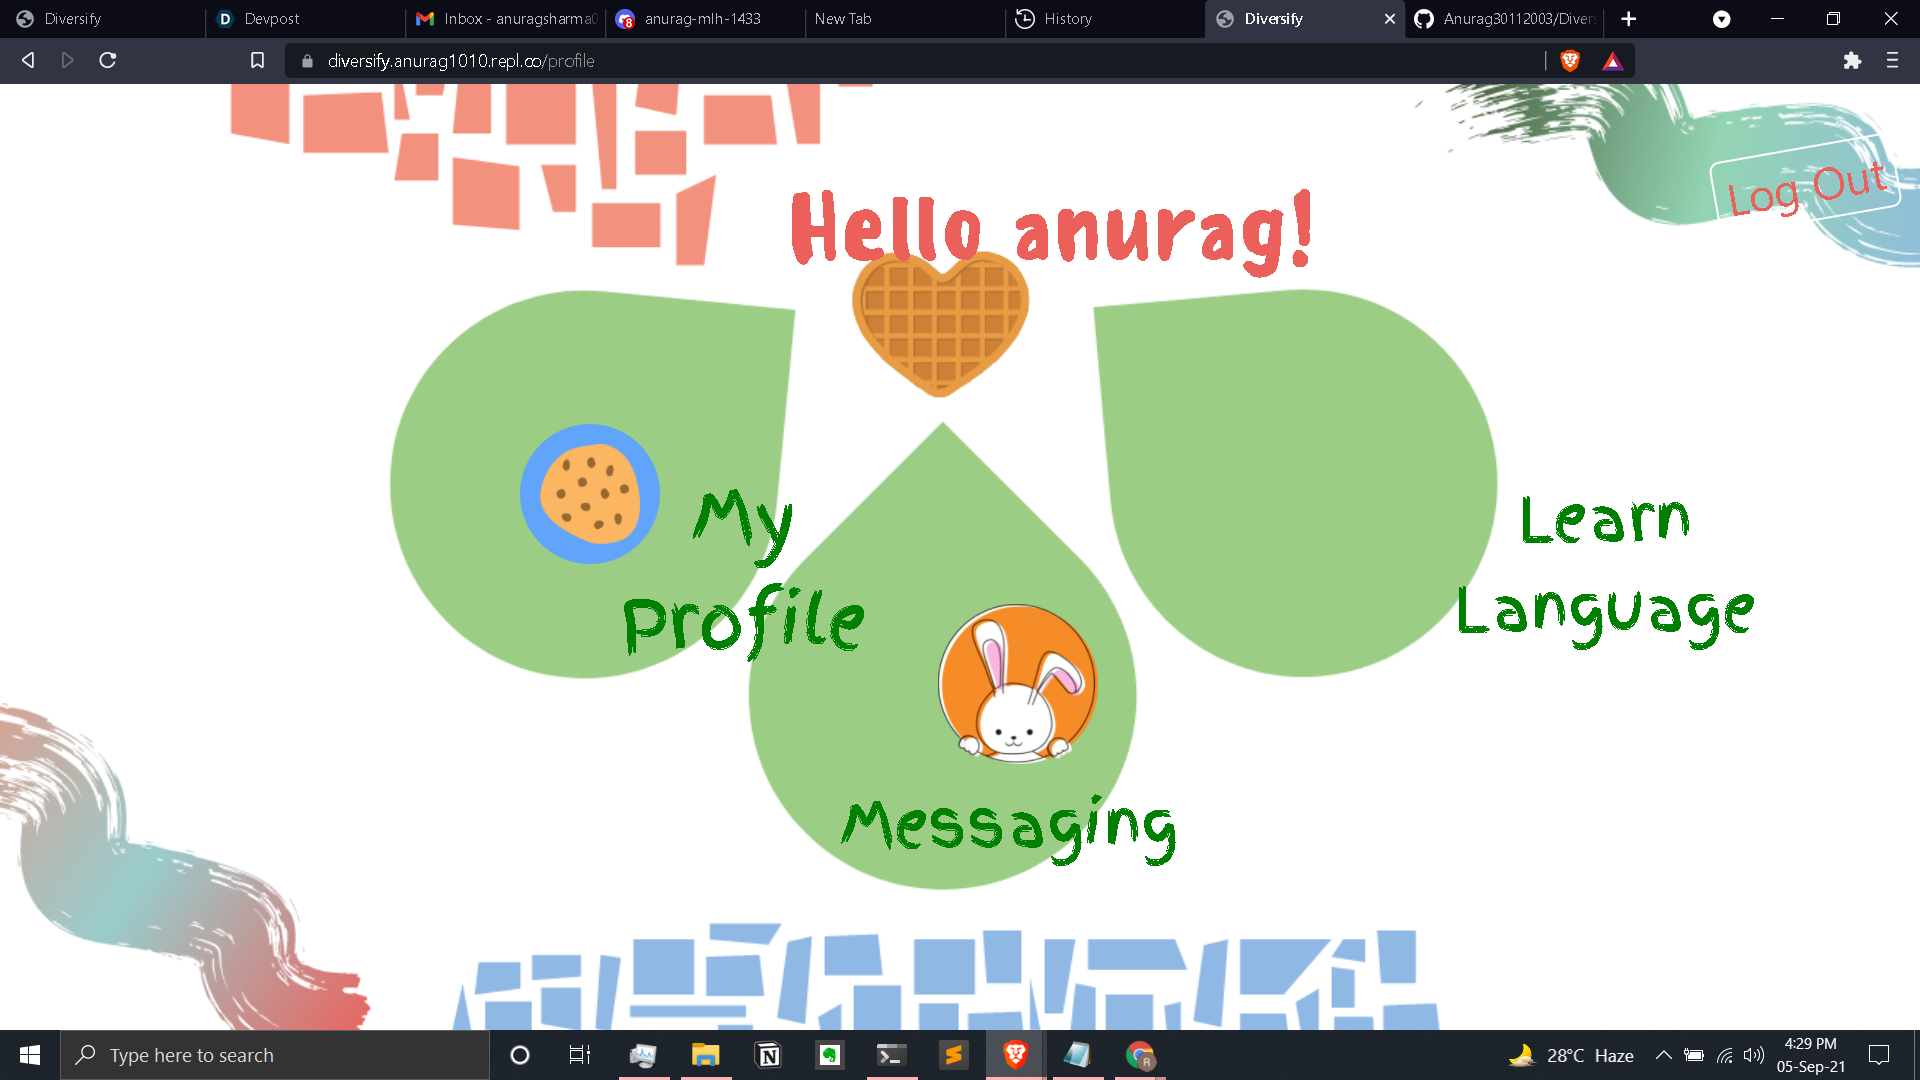The width and height of the screenshot is (1920, 1080).
Task: Click the waffle heart image
Action: pos(940,323)
